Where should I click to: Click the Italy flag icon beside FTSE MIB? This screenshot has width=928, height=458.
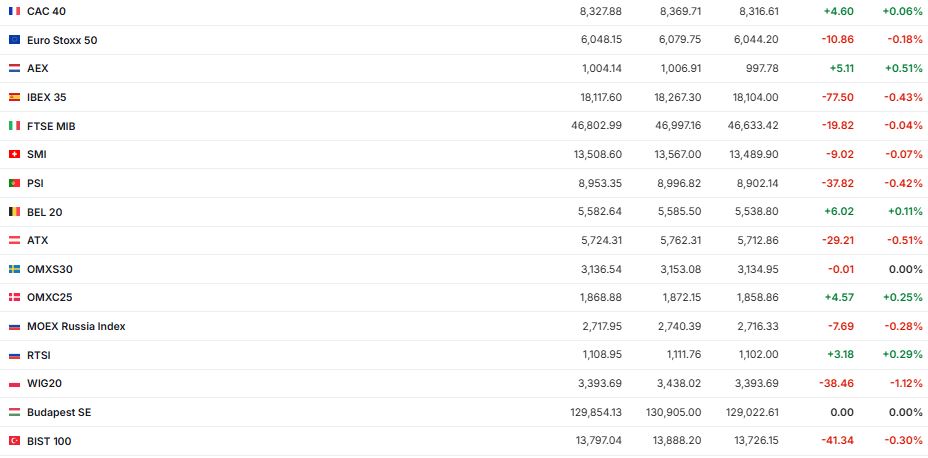[x=14, y=126]
